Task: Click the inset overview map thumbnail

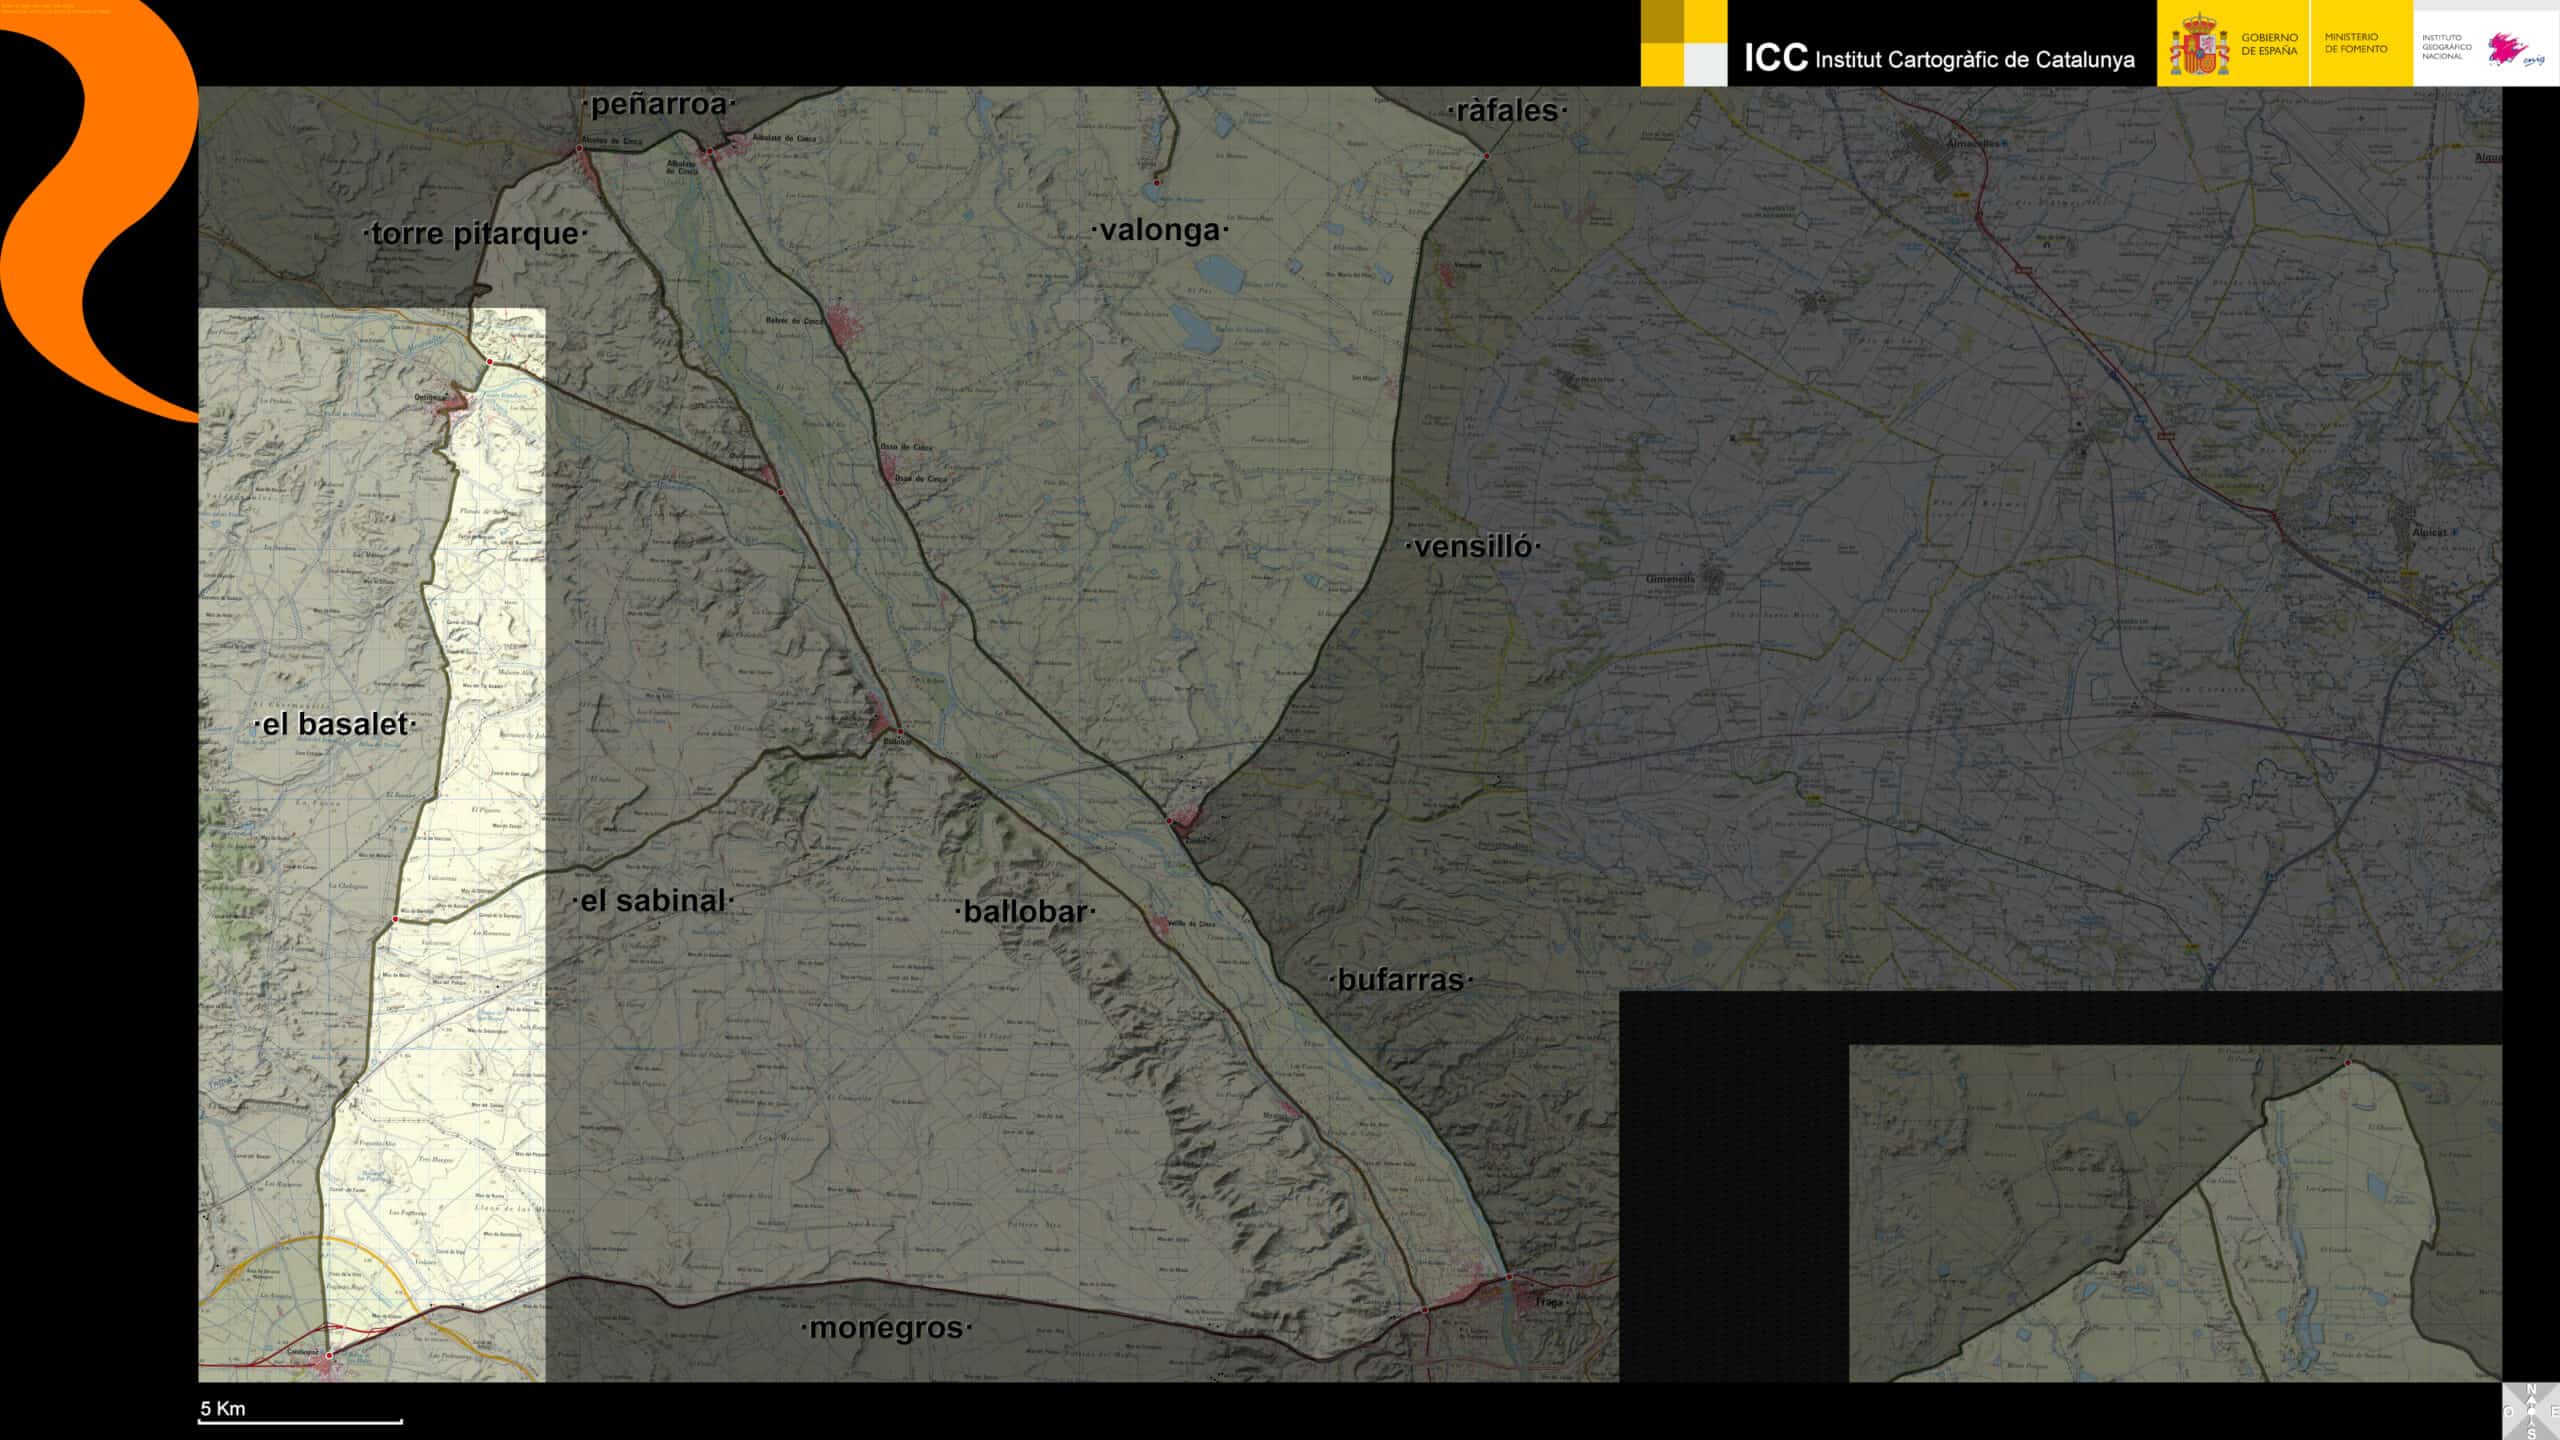Action: pos(2175,1213)
